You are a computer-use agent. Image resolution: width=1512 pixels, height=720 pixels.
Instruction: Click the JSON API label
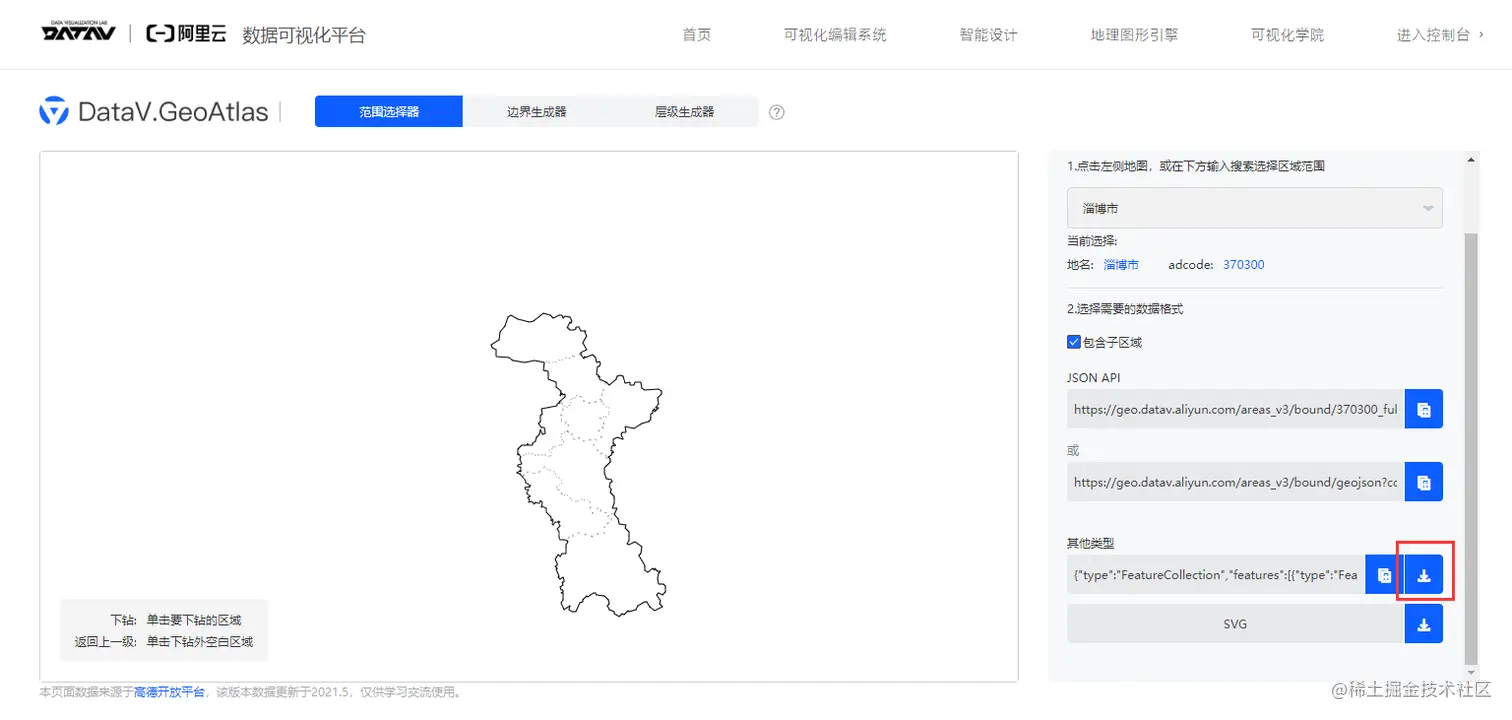point(1093,378)
